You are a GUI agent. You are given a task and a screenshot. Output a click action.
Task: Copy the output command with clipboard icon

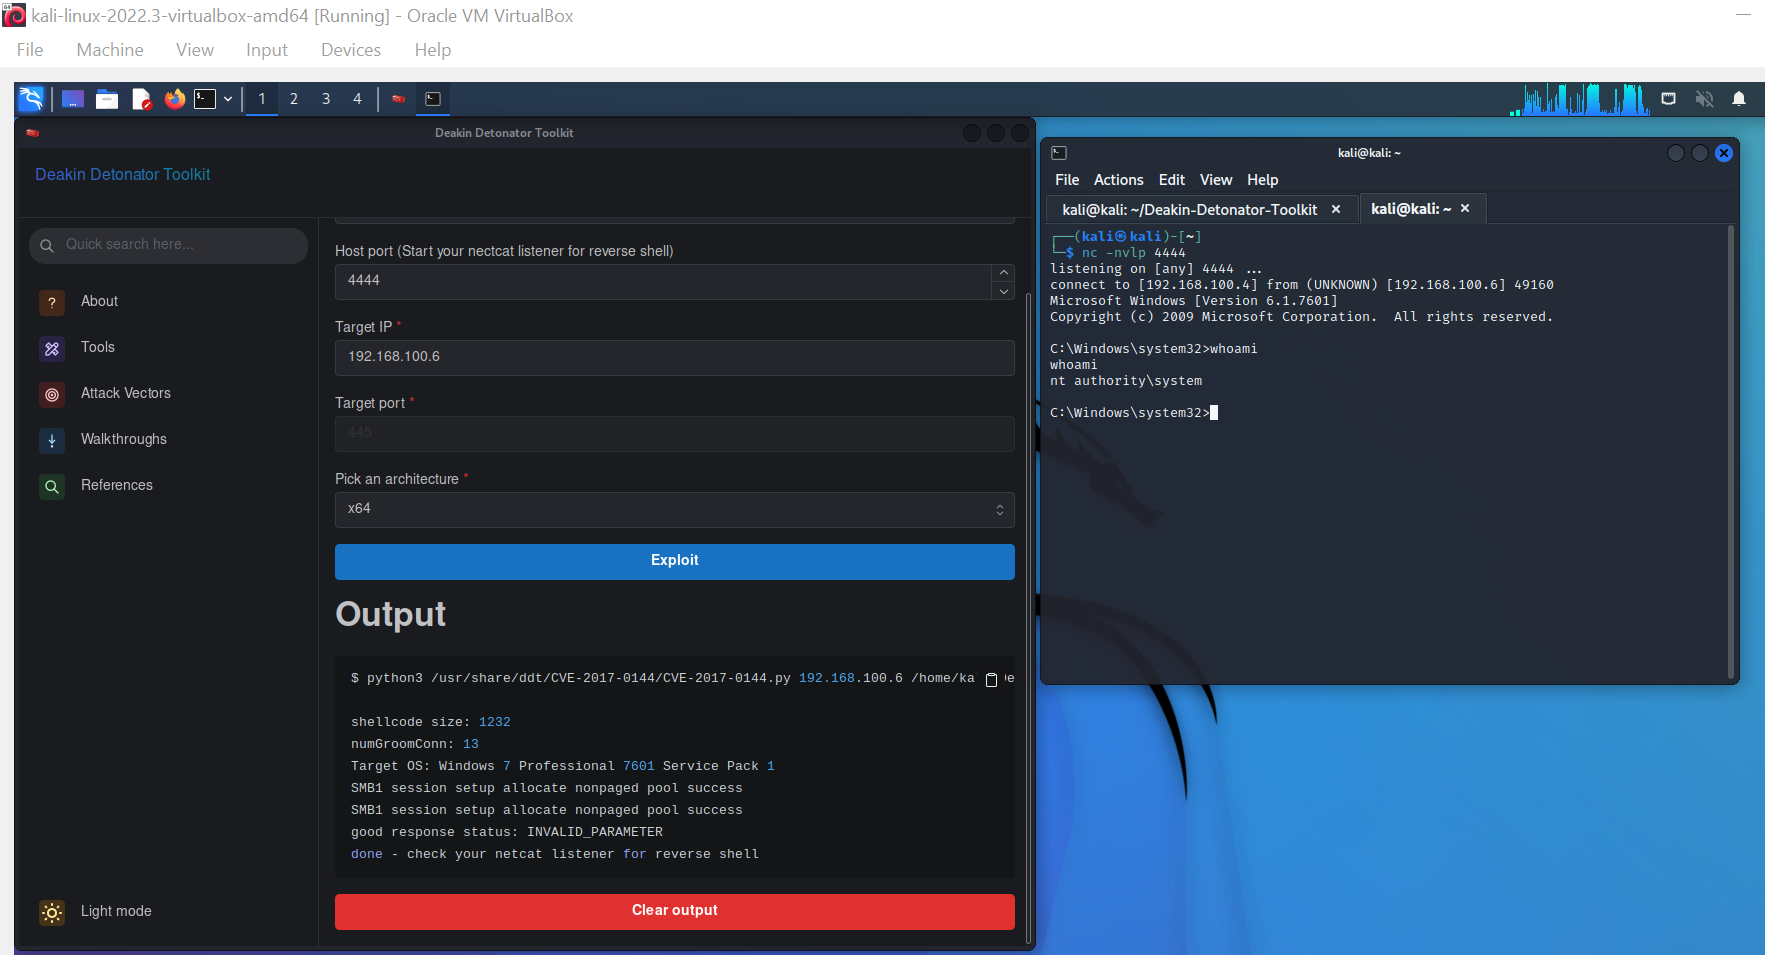point(991,679)
